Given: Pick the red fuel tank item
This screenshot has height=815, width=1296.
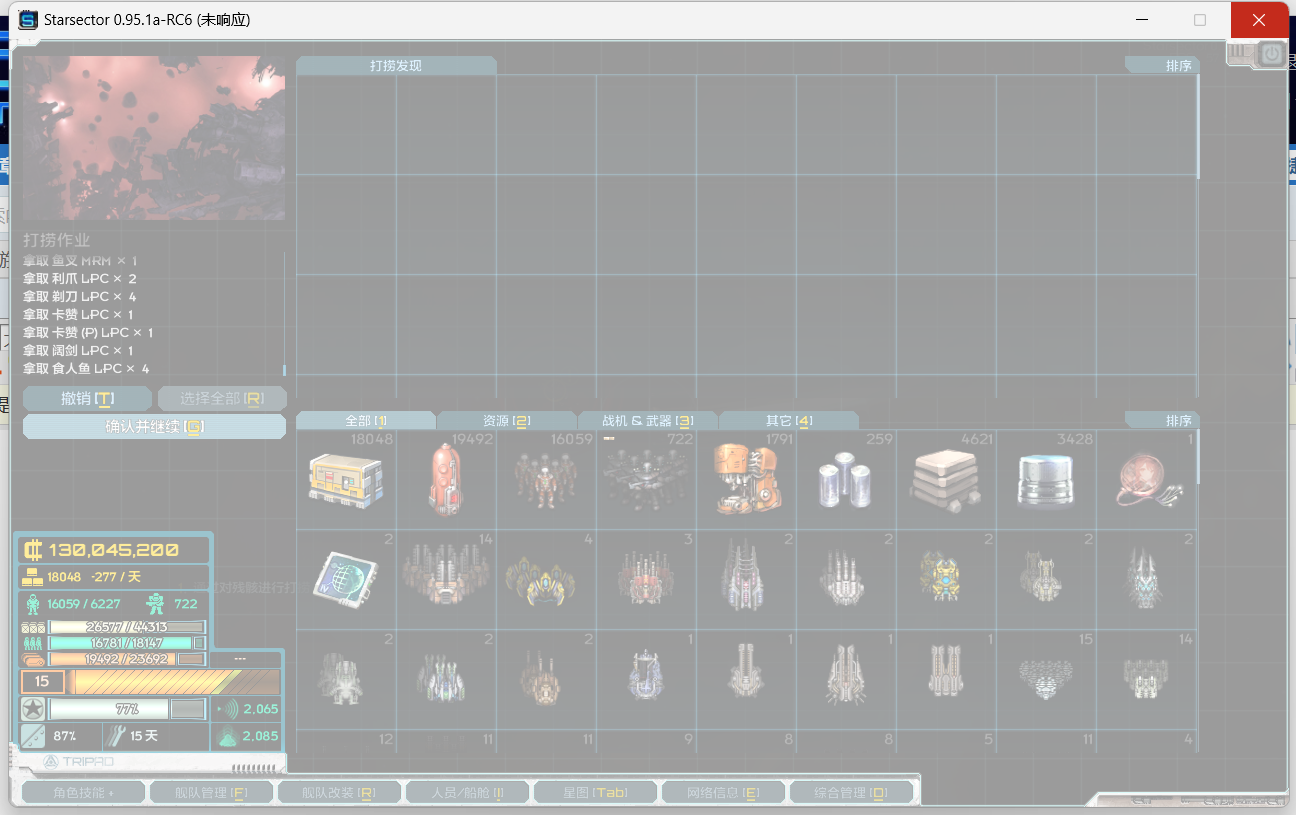Looking at the screenshot, I should point(446,481).
